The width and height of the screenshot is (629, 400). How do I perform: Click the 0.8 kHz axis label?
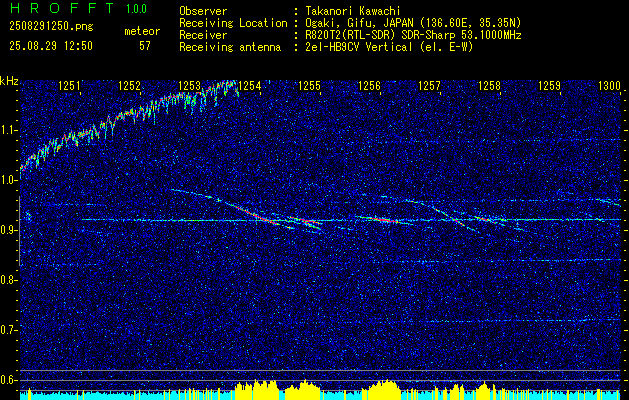click(9, 280)
